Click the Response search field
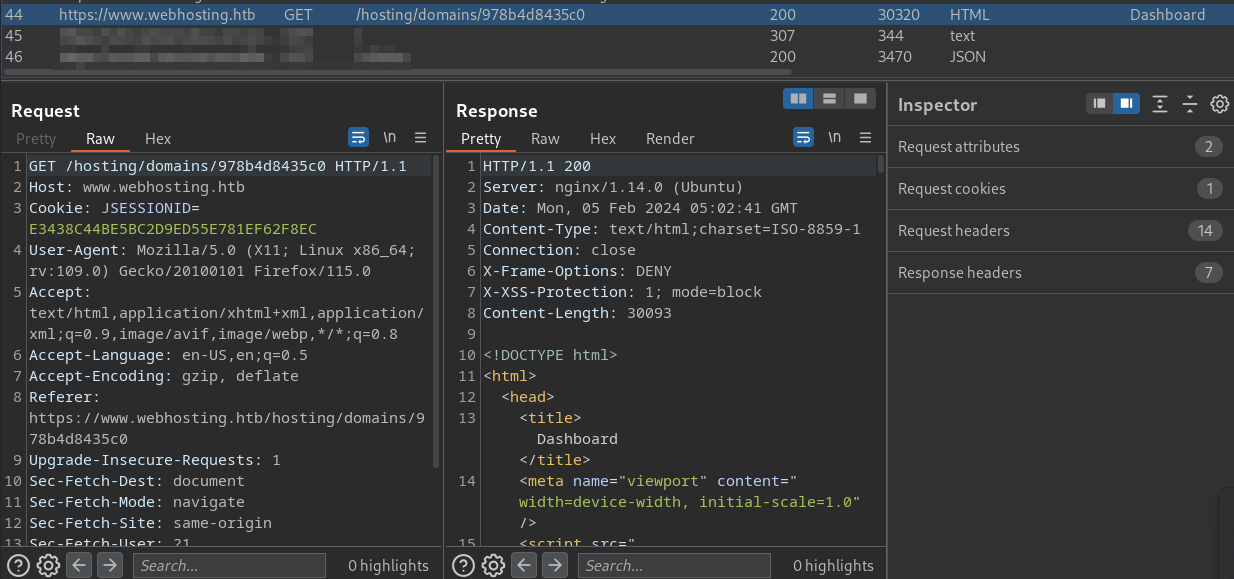1234x579 pixels. 674,565
